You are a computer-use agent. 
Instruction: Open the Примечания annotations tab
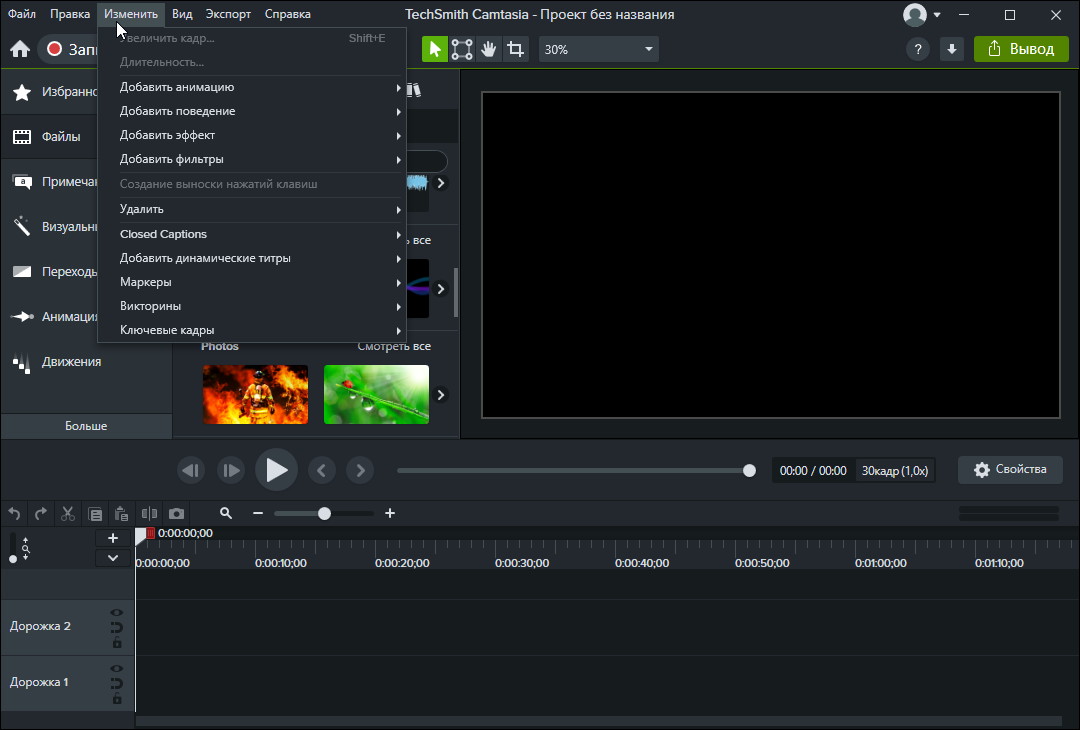pyautogui.click(x=50, y=182)
